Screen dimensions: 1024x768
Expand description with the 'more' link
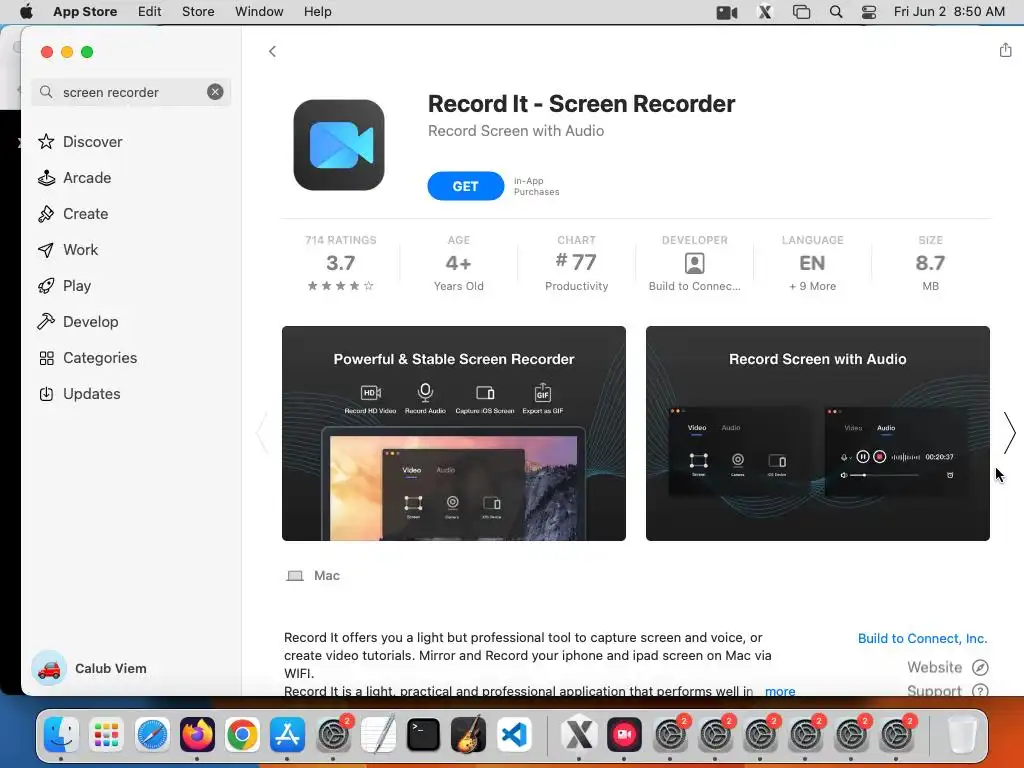[x=780, y=691]
